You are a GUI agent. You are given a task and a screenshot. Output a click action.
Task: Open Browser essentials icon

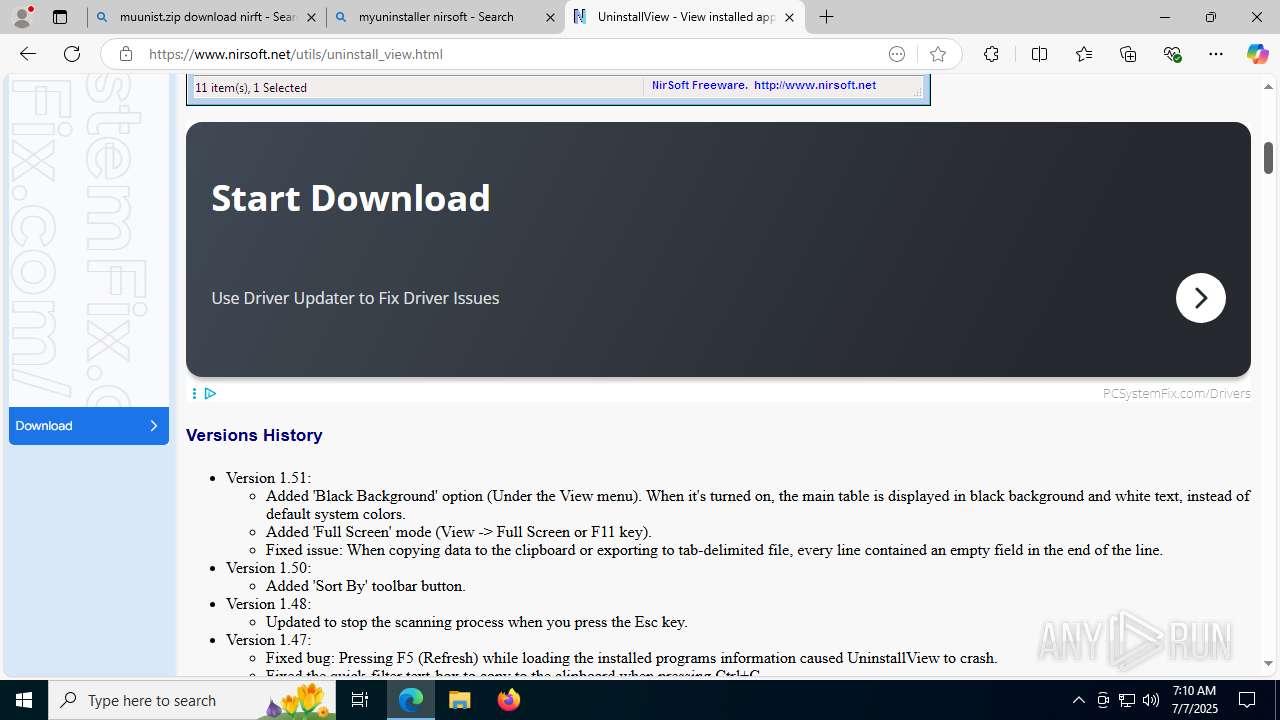1172,54
